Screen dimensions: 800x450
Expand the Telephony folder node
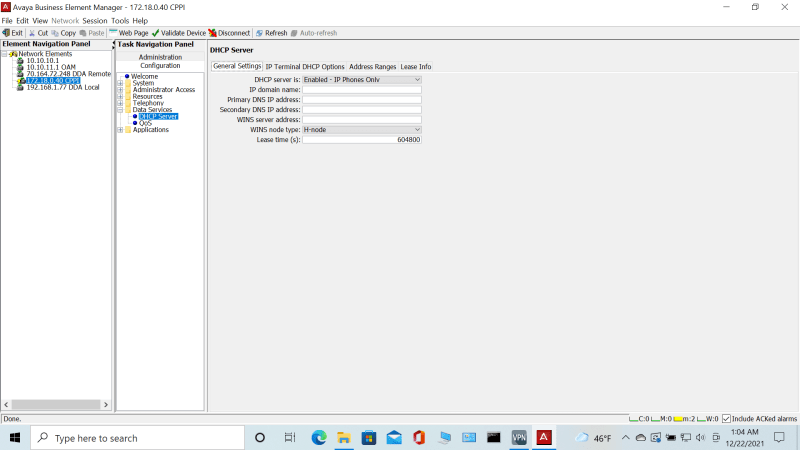click(x=121, y=103)
